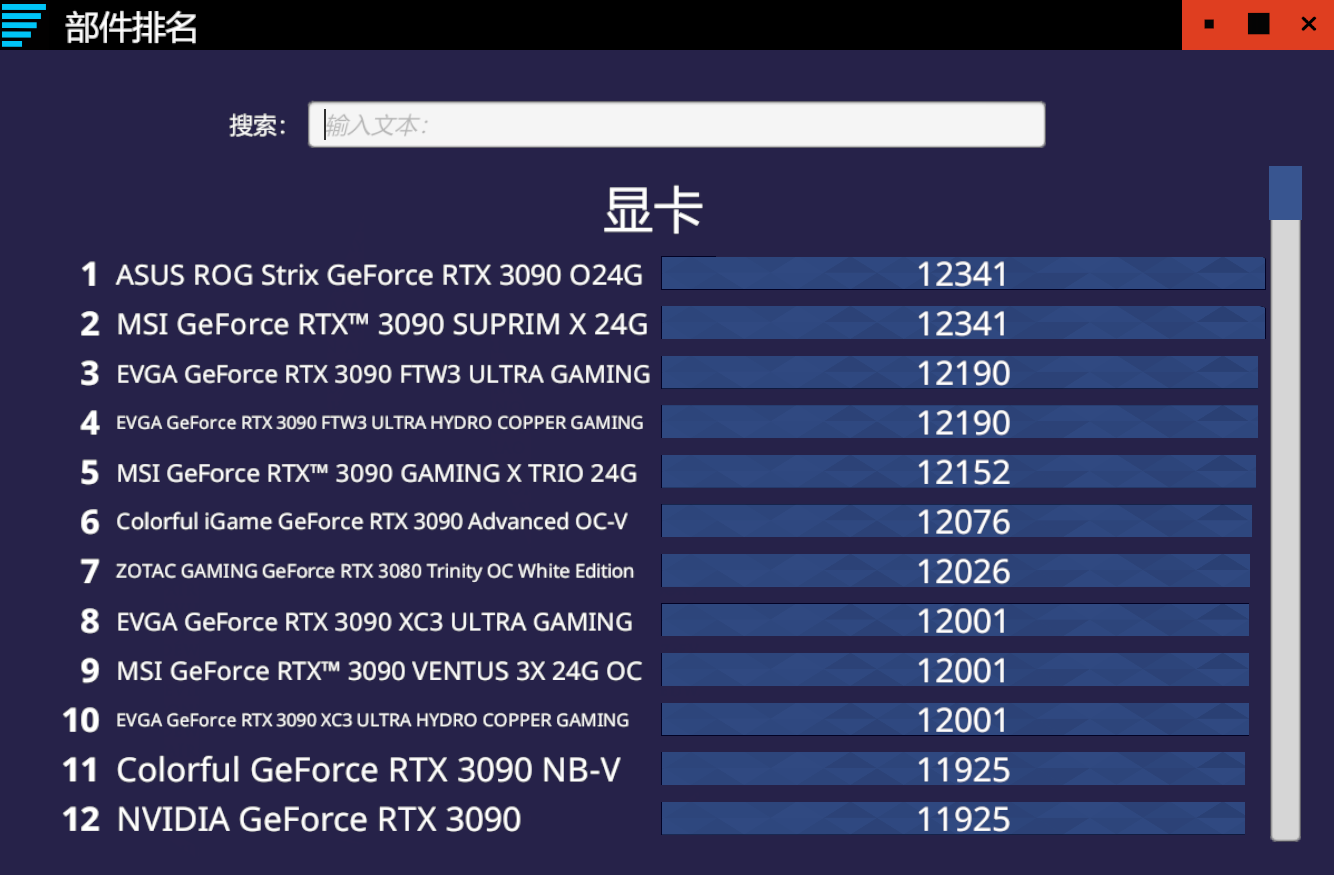Click the 12026 score bar
1334x875 pixels.
point(955,571)
